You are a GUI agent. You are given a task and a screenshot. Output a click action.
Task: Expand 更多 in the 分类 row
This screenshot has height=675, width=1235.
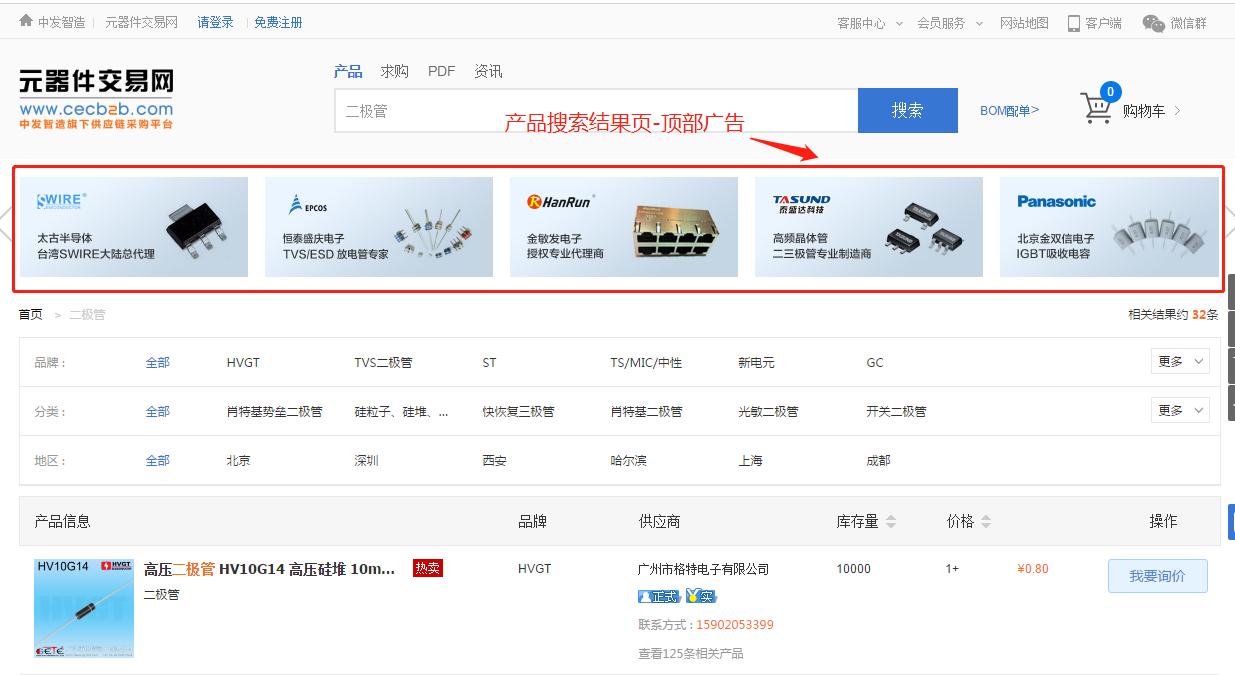coord(1180,410)
